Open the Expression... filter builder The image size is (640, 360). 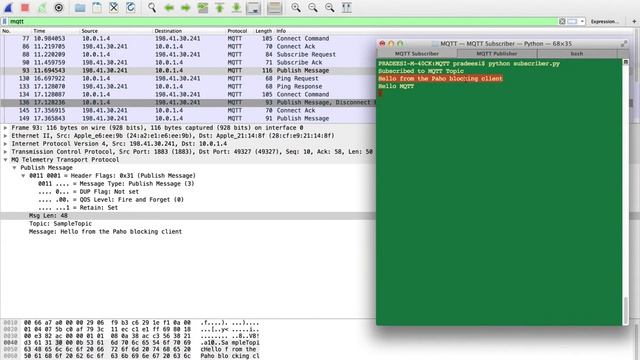604,21
